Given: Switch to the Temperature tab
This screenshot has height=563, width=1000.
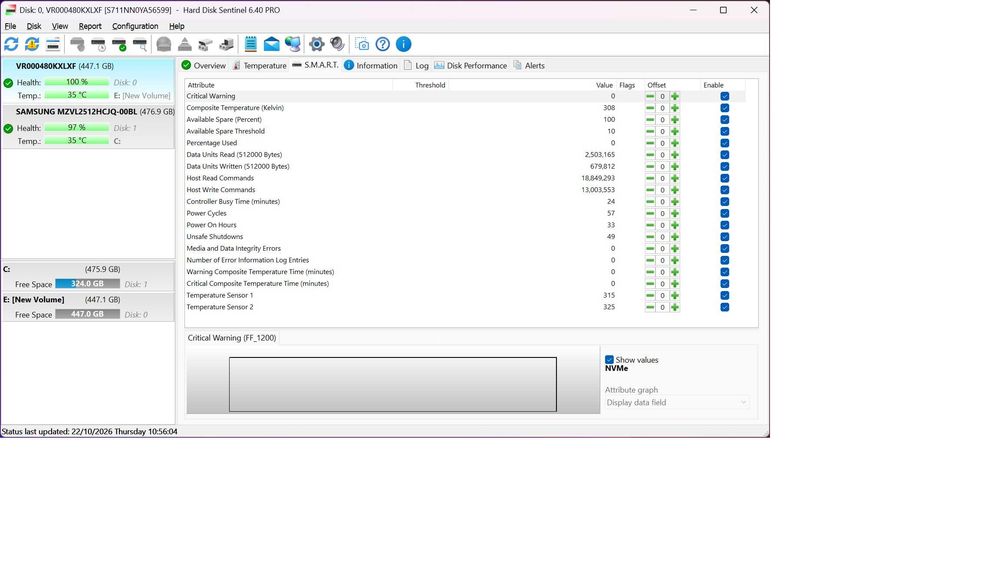Looking at the screenshot, I should coord(259,66).
